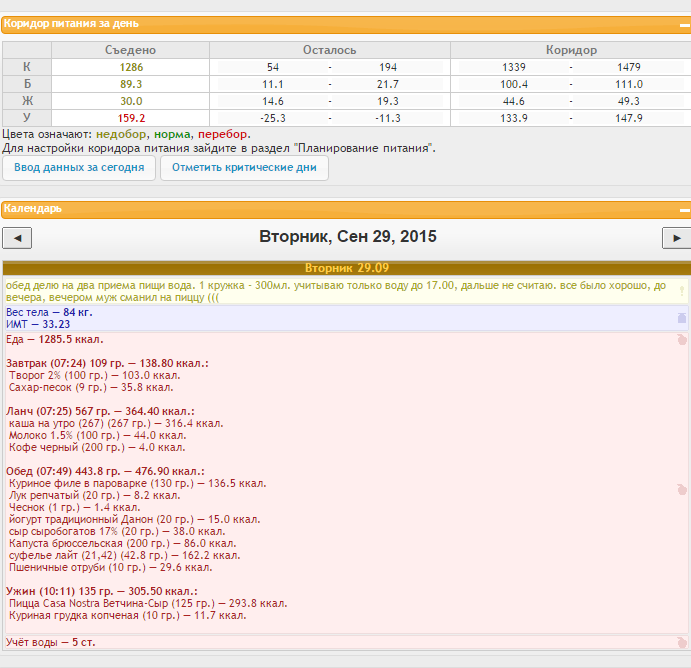Viewport: 691px width, 668px height.
Task: Click the apple icon beside the Обед entries
Action: [x=682, y=489]
